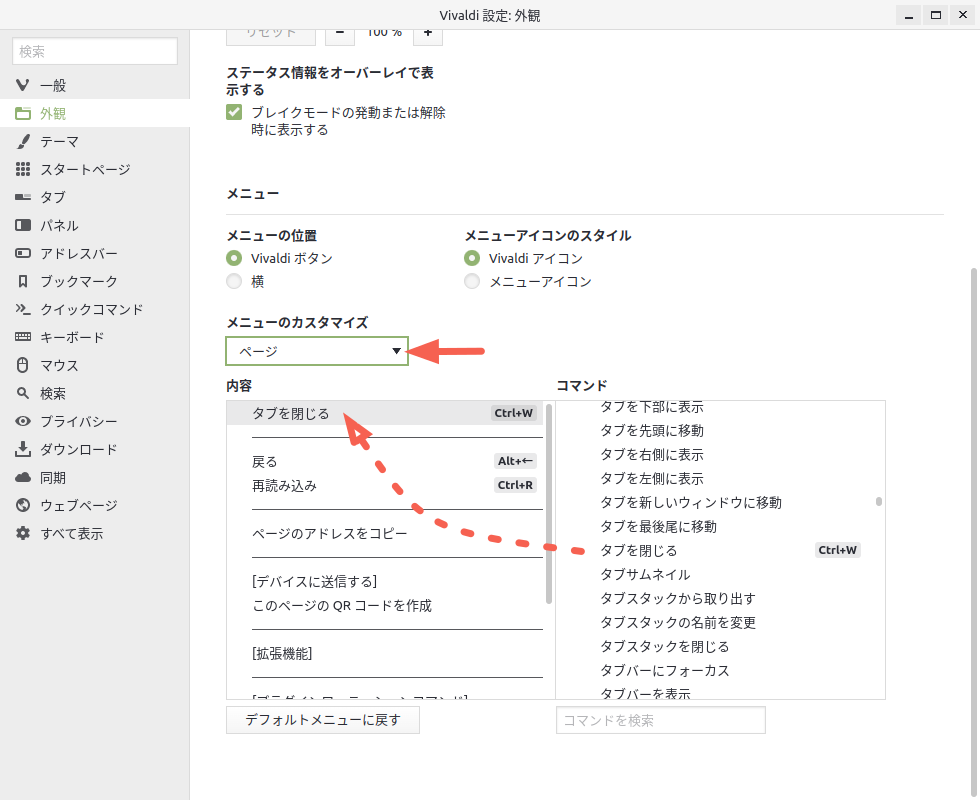This screenshot has height=800, width=980.
Task: Open the 一般 settings icon in sidebar
Action: [22, 85]
